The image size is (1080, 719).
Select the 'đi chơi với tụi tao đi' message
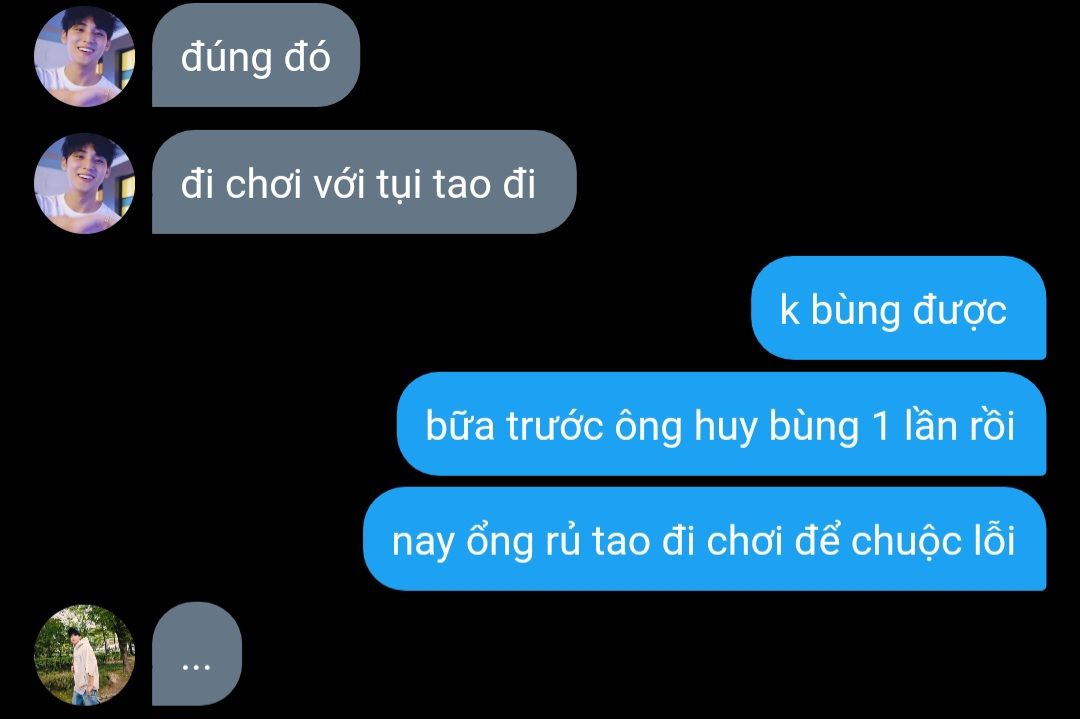tap(364, 182)
